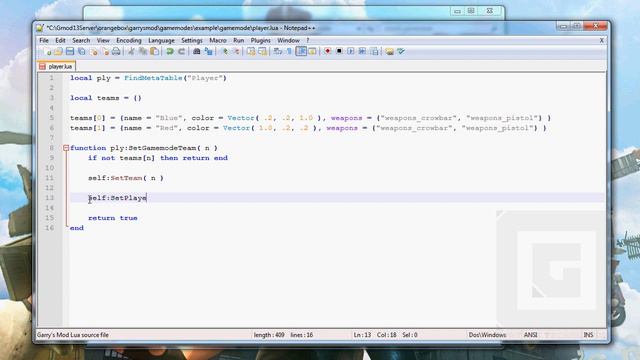Click the Paste clipboard icon
Image resolution: width=640 pixels, height=360 pixels.
click(x=154, y=51)
